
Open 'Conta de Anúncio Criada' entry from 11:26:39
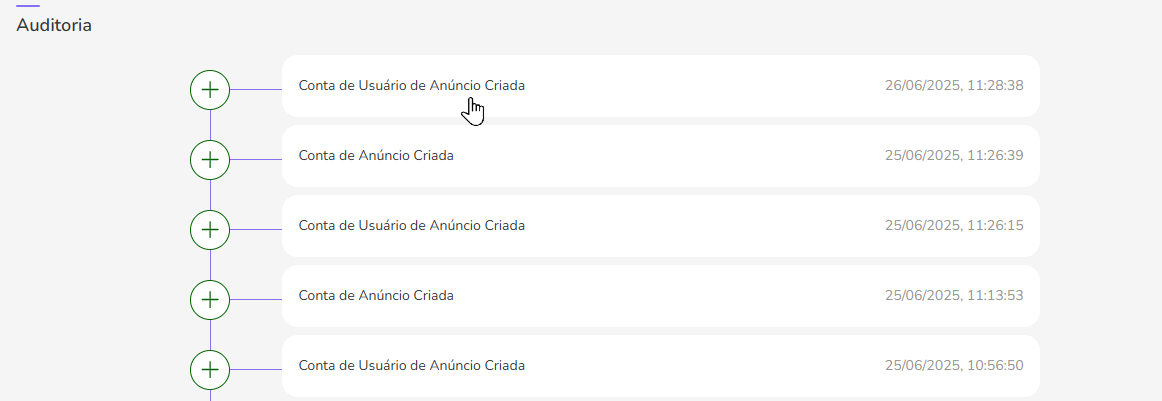(x=376, y=156)
